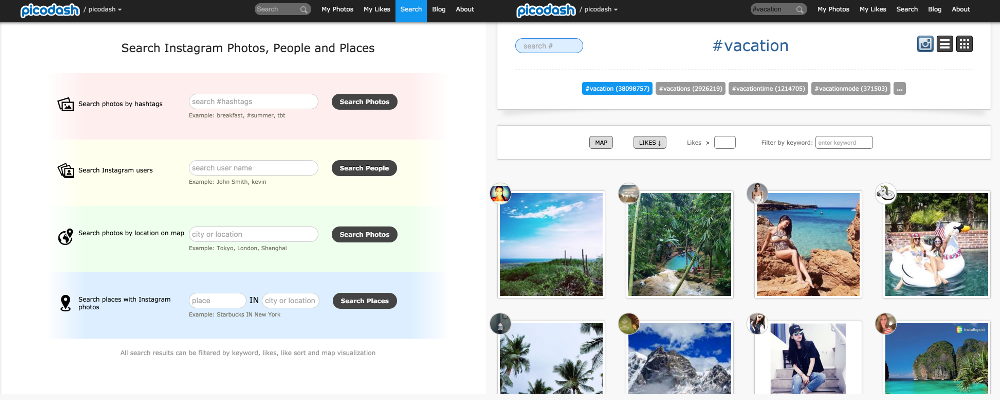Click the 'search user name' input field
The image size is (1000, 400).
coord(253,168)
